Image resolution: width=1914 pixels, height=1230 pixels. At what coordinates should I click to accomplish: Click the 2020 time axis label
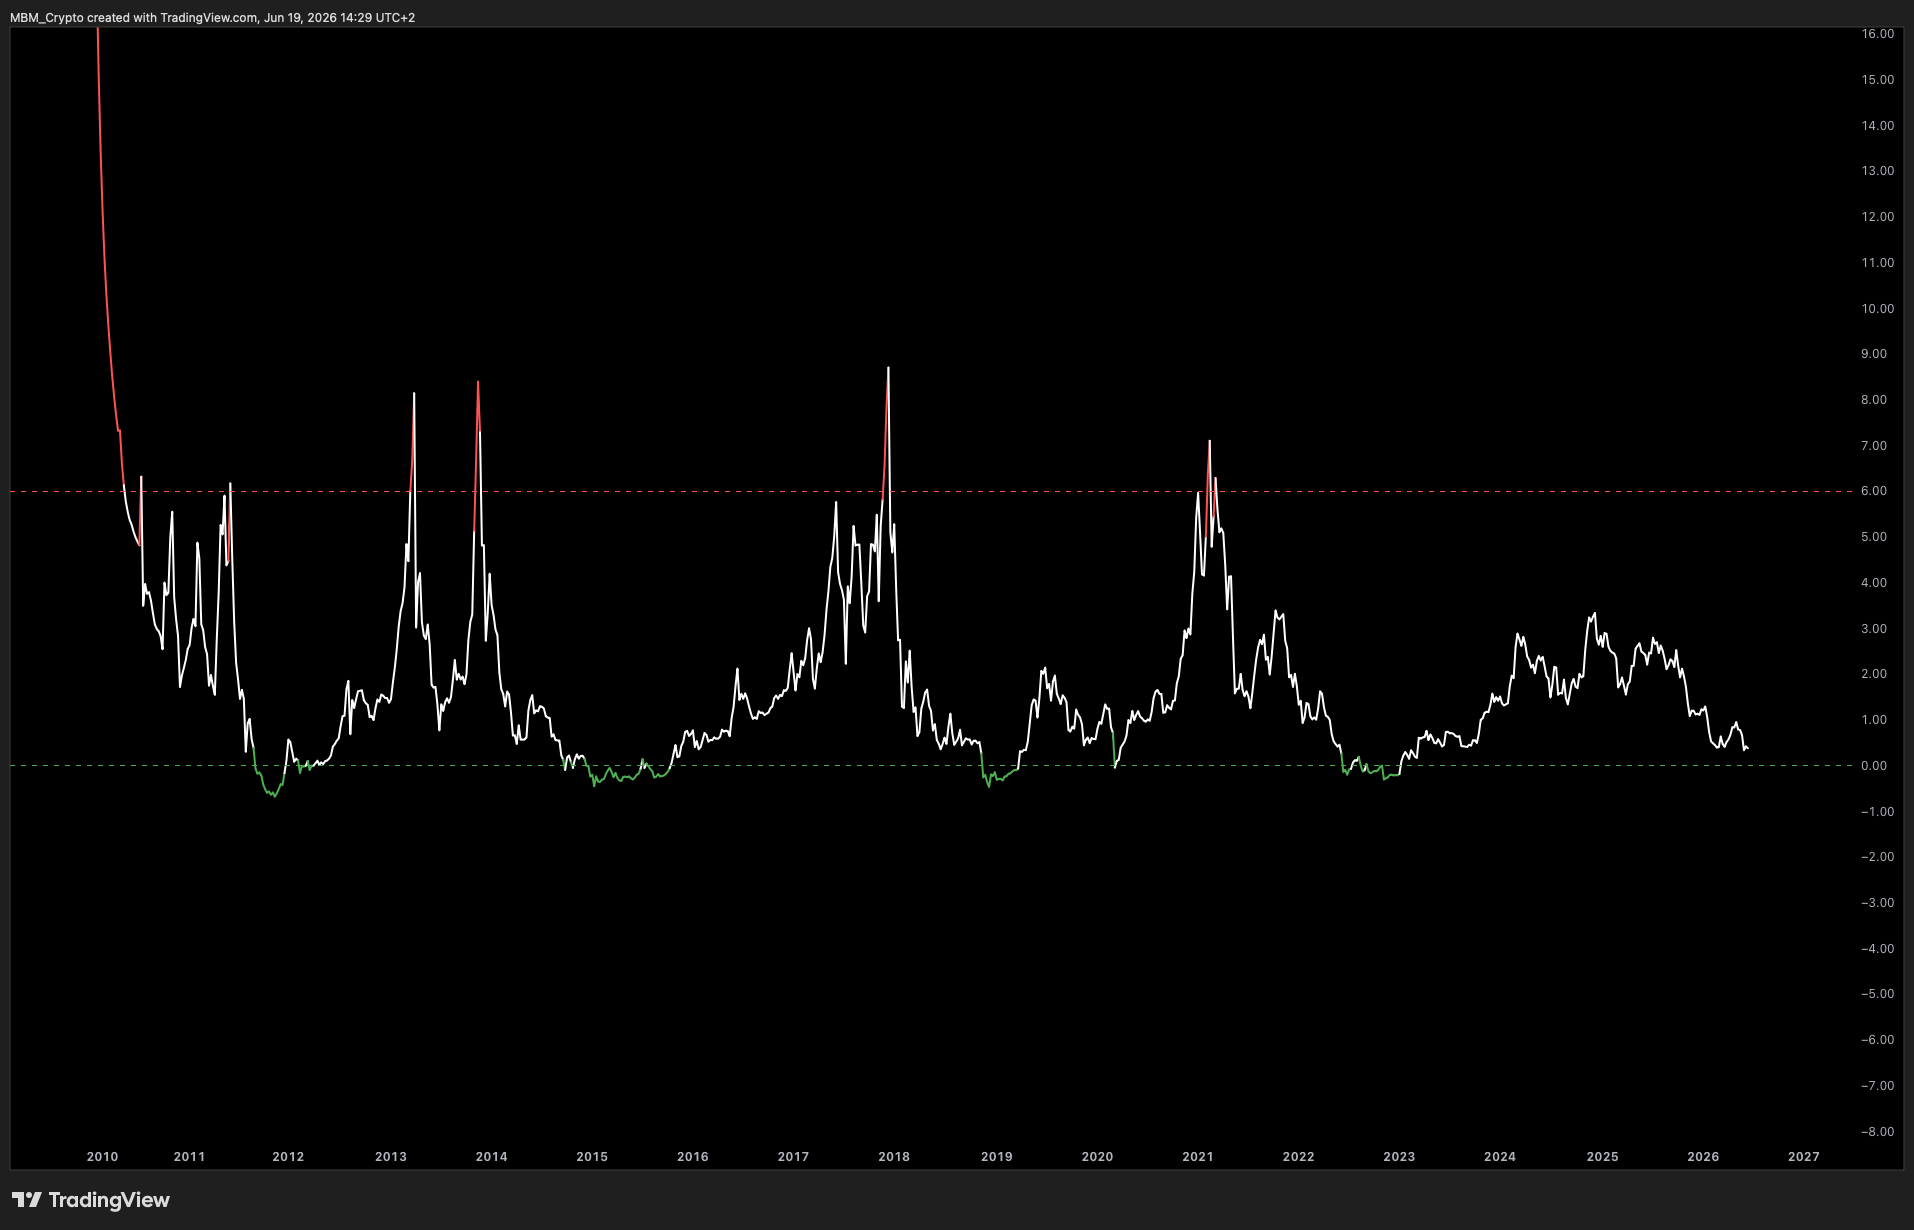pyautogui.click(x=1097, y=1157)
